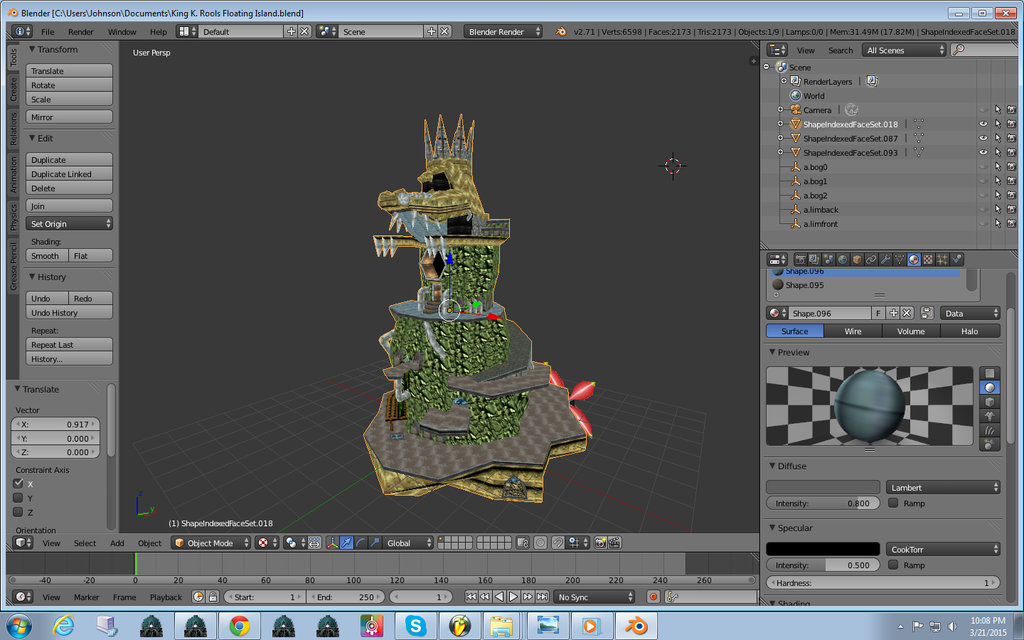Image resolution: width=1024 pixels, height=640 pixels.
Task: Open the All Scenes outliner filter dropdown
Action: coord(904,50)
